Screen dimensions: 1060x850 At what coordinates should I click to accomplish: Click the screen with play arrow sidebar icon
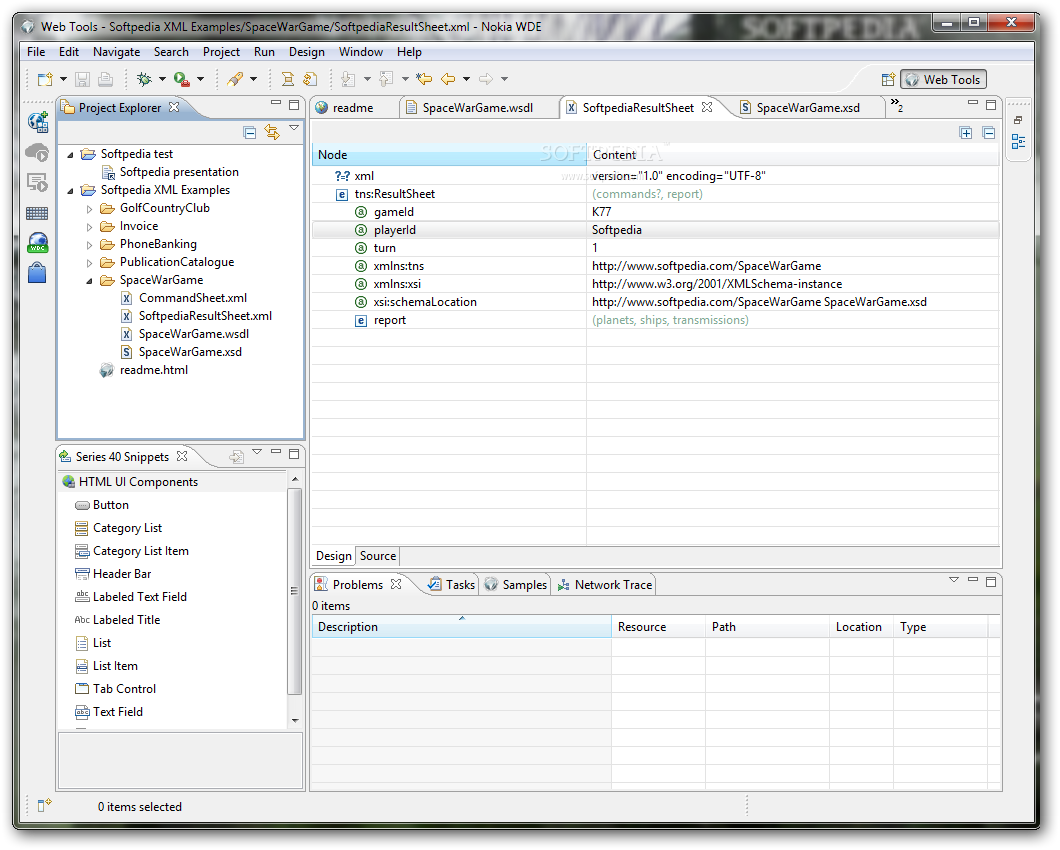coord(37,183)
